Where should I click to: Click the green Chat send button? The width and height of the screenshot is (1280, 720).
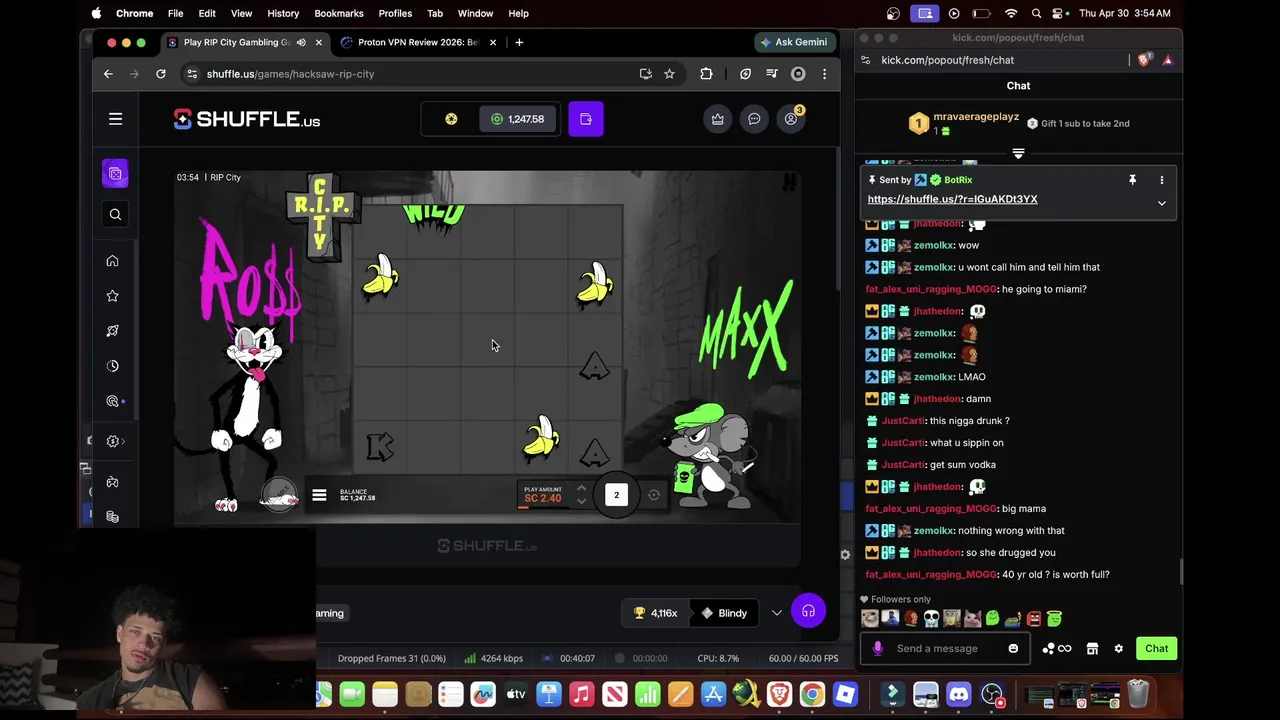1156,648
